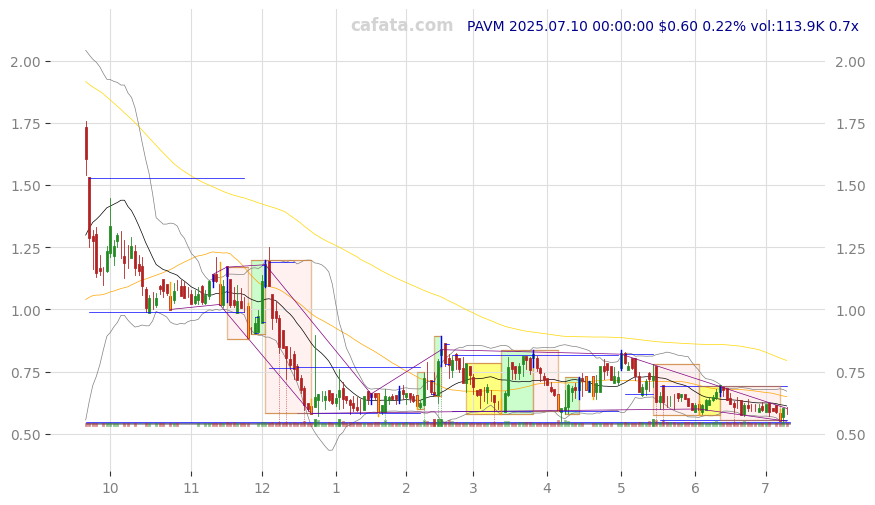The width and height of the screenshot is (875, 505).
Task: Click the right axis label 0.75
Action: tap(850, 373)
